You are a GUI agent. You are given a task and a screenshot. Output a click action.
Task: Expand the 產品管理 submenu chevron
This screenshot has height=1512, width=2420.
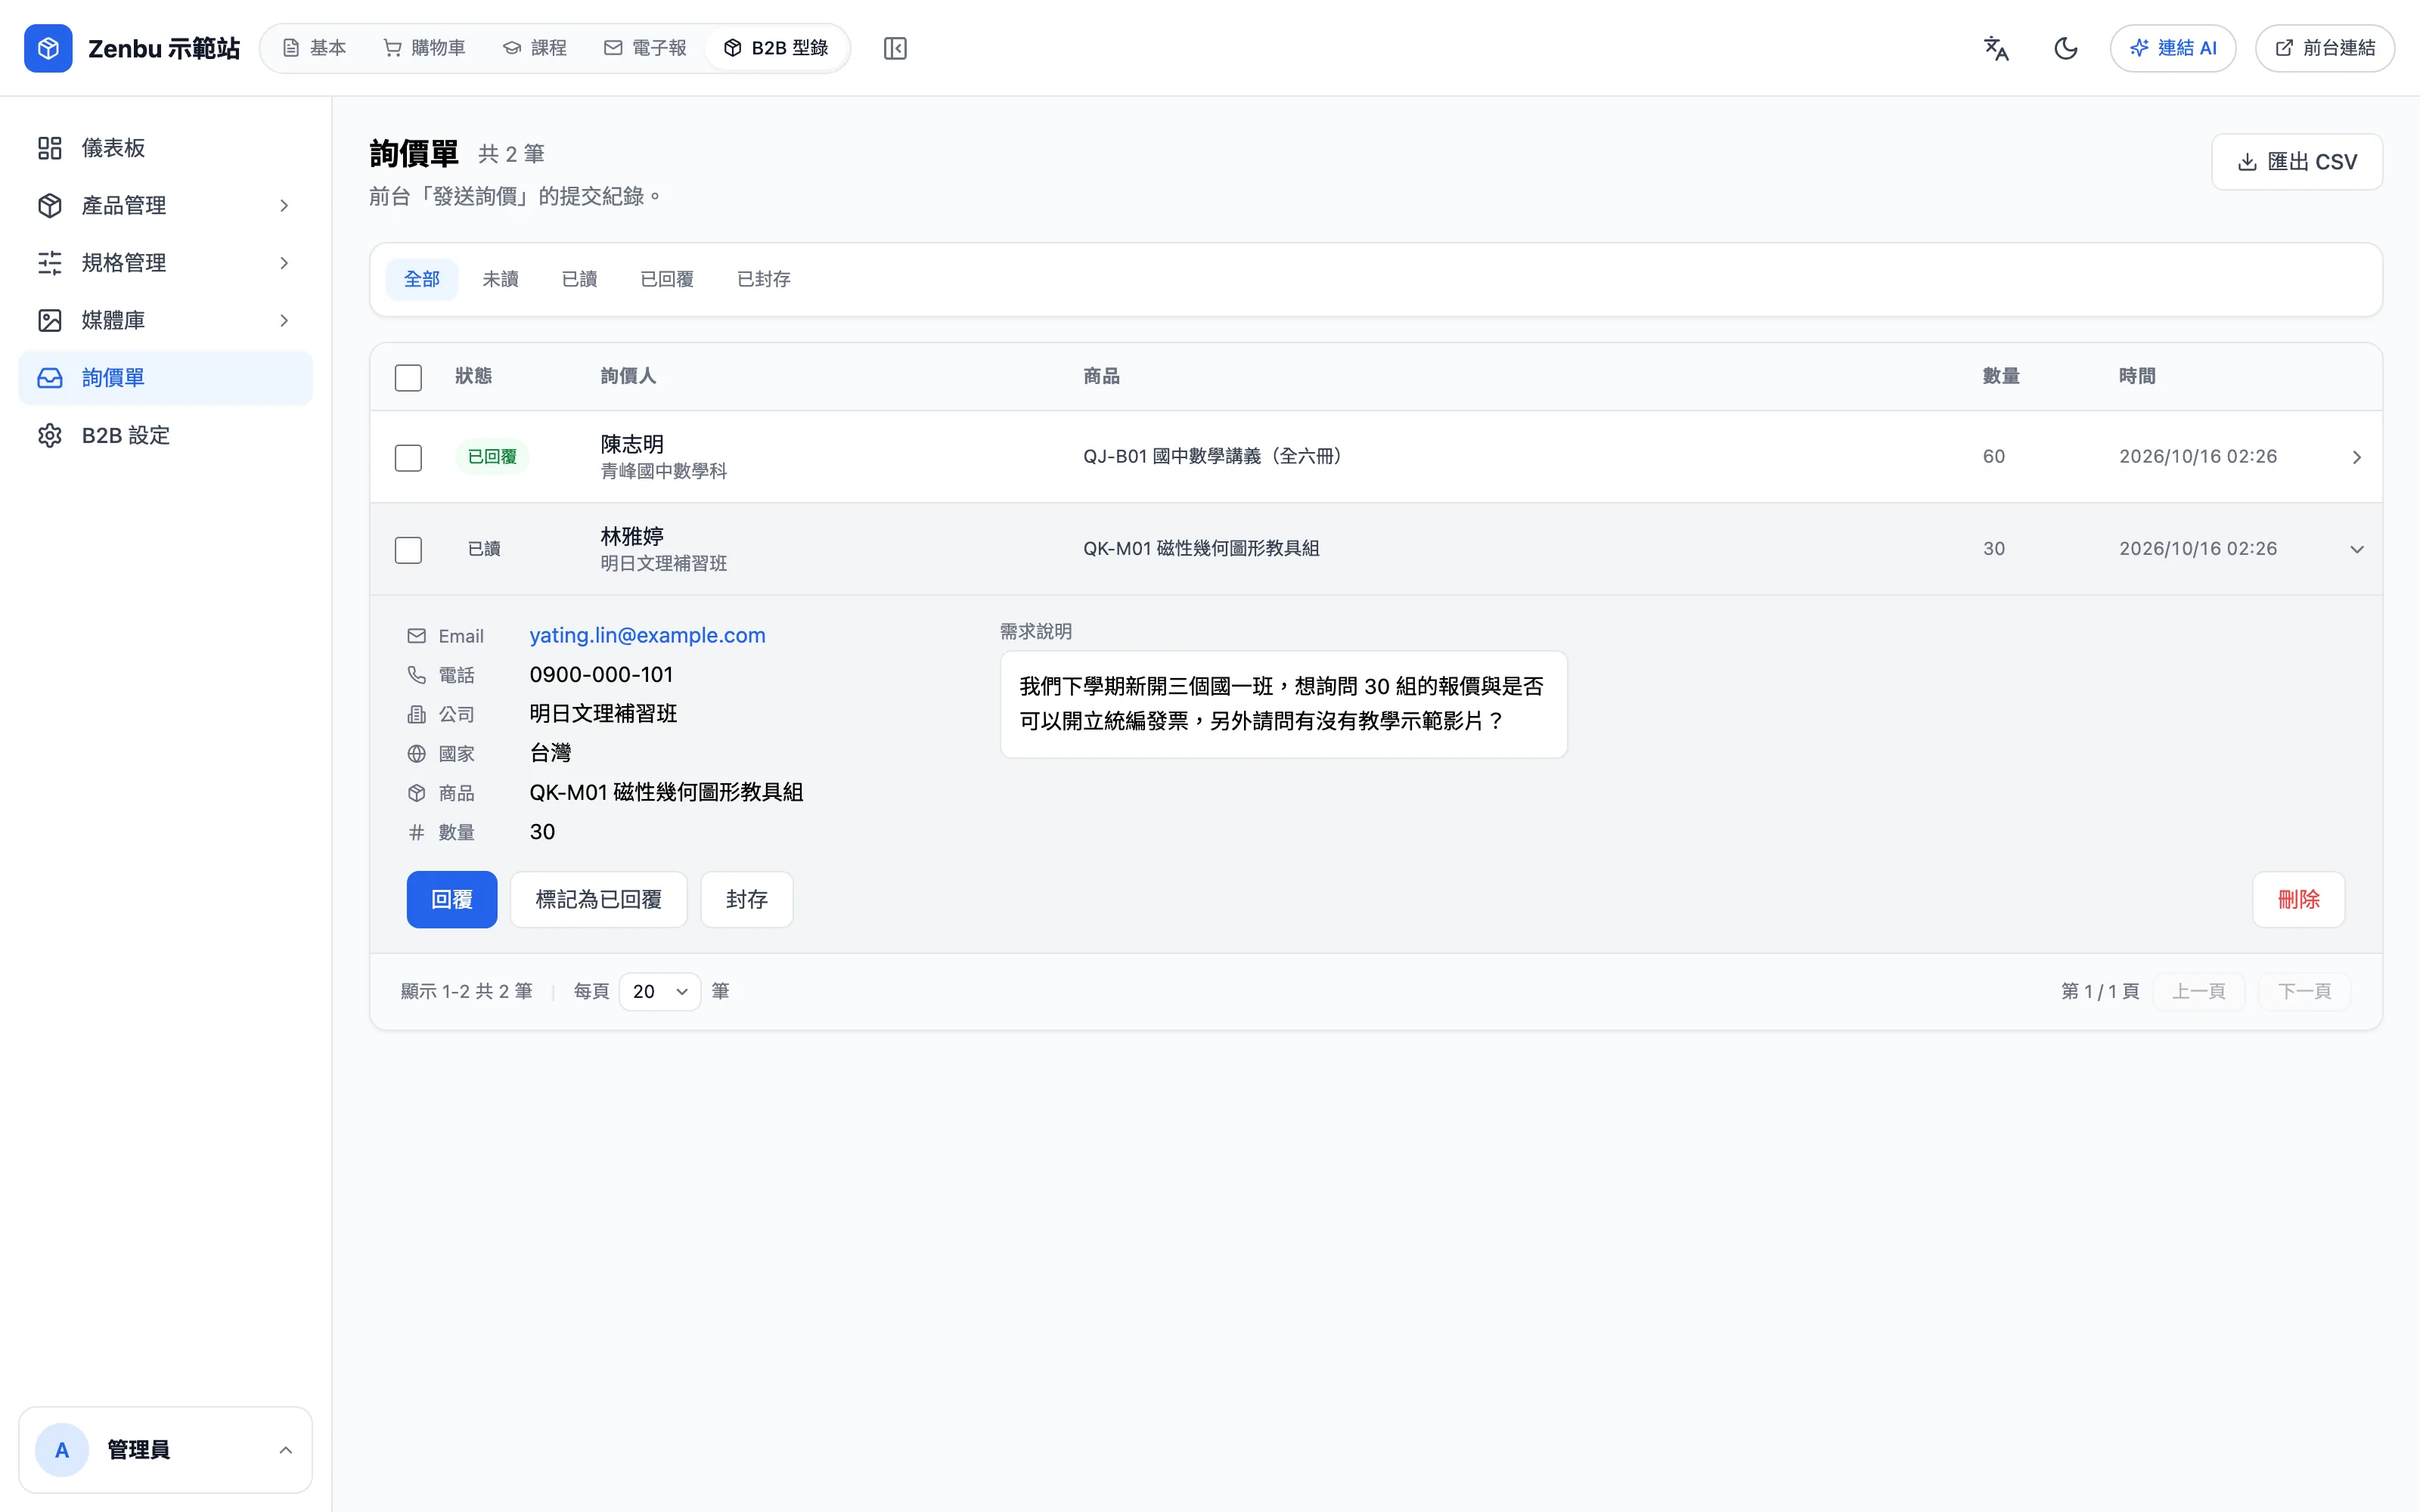(x=284, y=205)
